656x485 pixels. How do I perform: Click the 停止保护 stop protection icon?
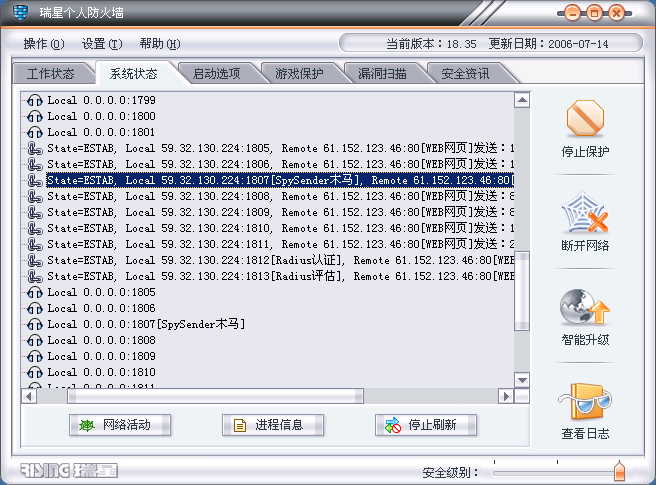coord(585,118)
